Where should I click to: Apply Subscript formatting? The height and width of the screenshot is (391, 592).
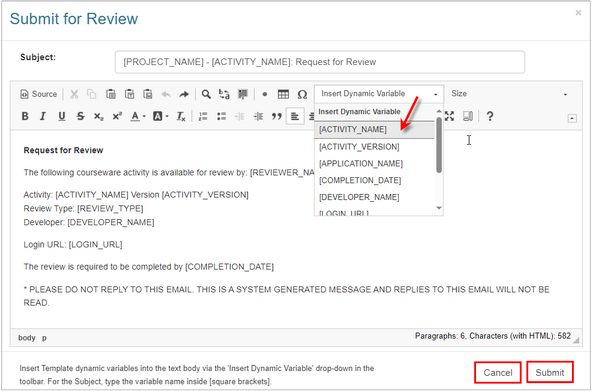tap(98, 116)
